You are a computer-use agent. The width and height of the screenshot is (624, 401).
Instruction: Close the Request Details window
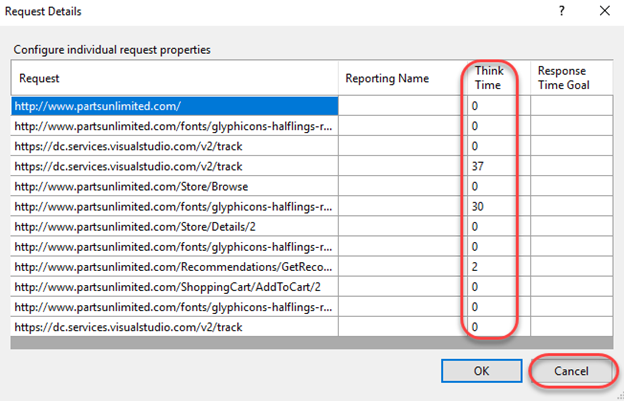point(604,11)
